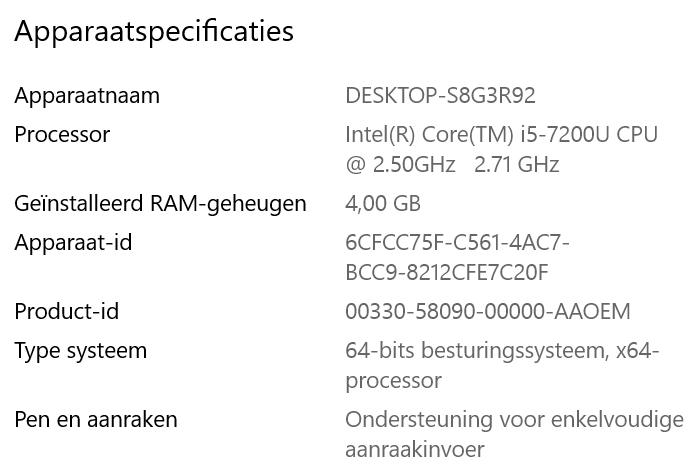Click the Pen en aanraken label
This screenshot has height=472, width=698.
tap(96, 420)
